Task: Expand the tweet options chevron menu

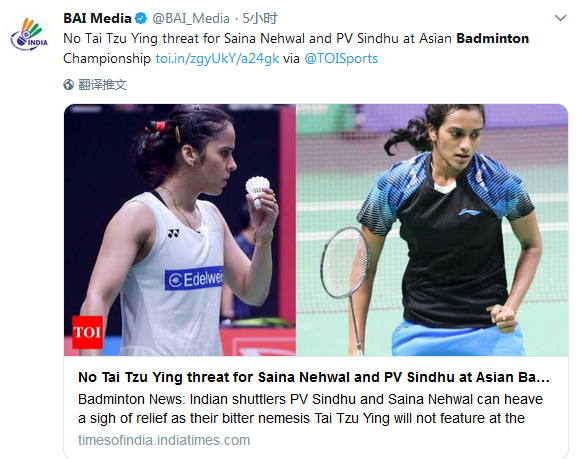Action: coord(560,18)
